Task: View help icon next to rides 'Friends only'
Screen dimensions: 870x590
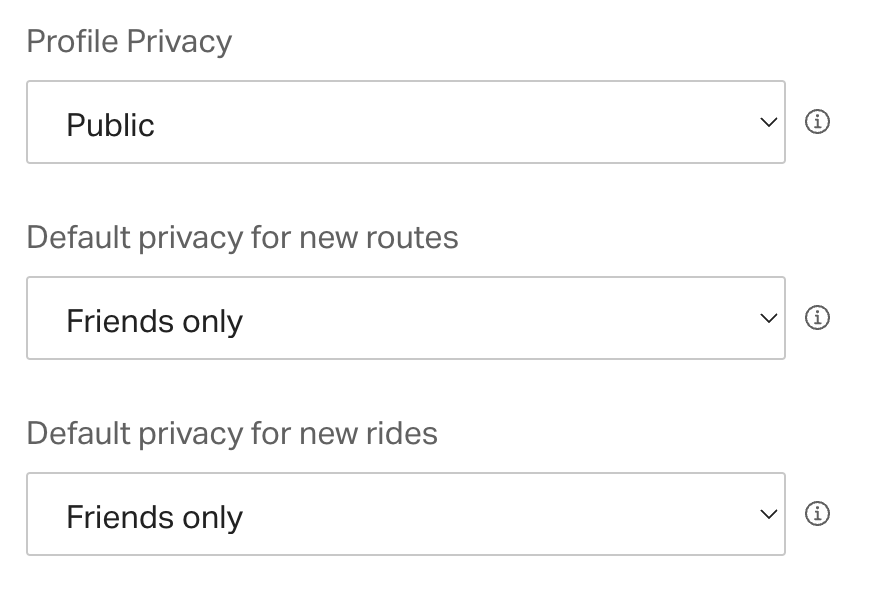Action: 817,513
